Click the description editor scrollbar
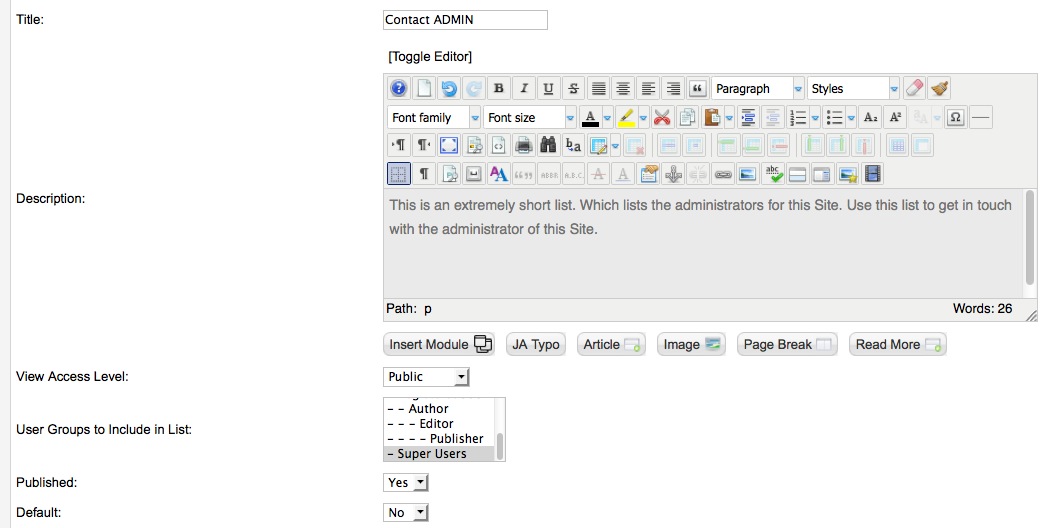This screenshot has width=1056, height=528. point(1030,238)
